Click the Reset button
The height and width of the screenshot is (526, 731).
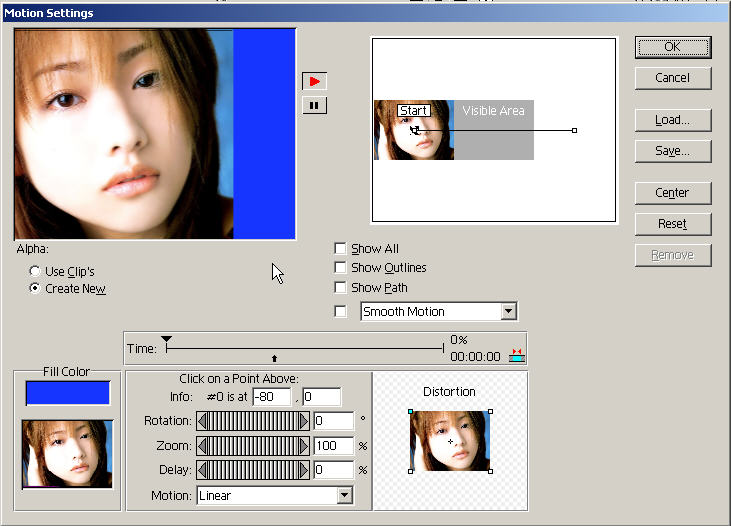point(673,224)
